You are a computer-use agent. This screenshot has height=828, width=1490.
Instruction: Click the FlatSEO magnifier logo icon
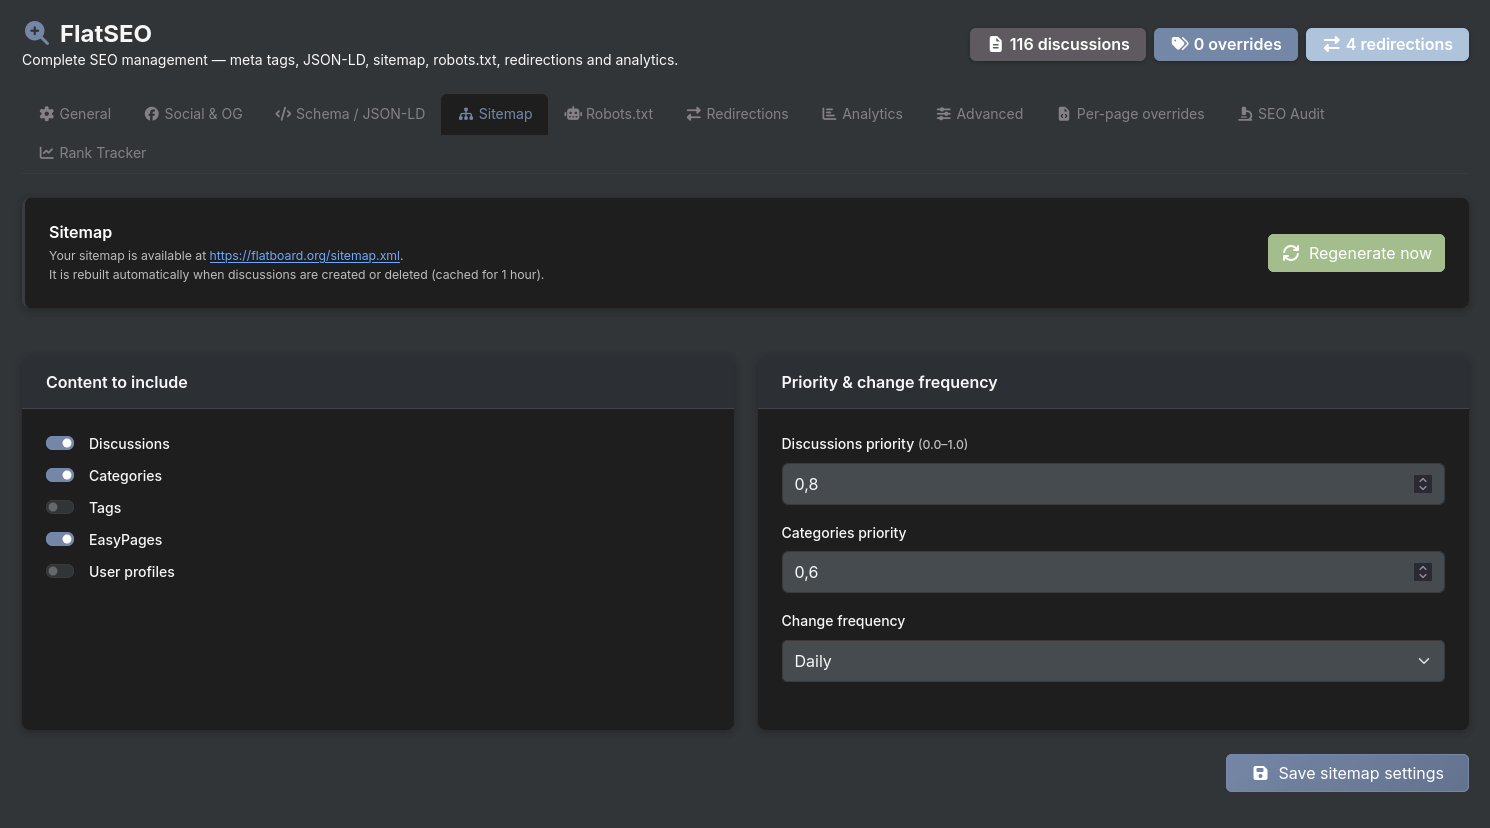pyautogui.click(x=36, y=33)
